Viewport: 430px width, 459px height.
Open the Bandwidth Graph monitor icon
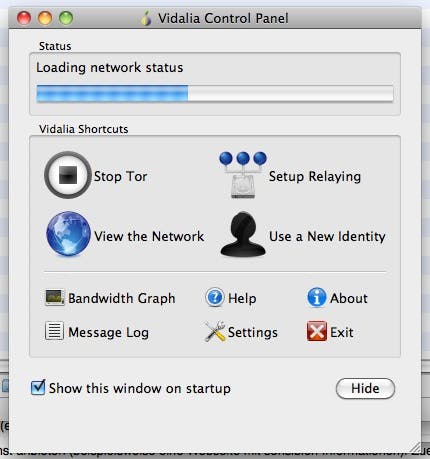55,297
